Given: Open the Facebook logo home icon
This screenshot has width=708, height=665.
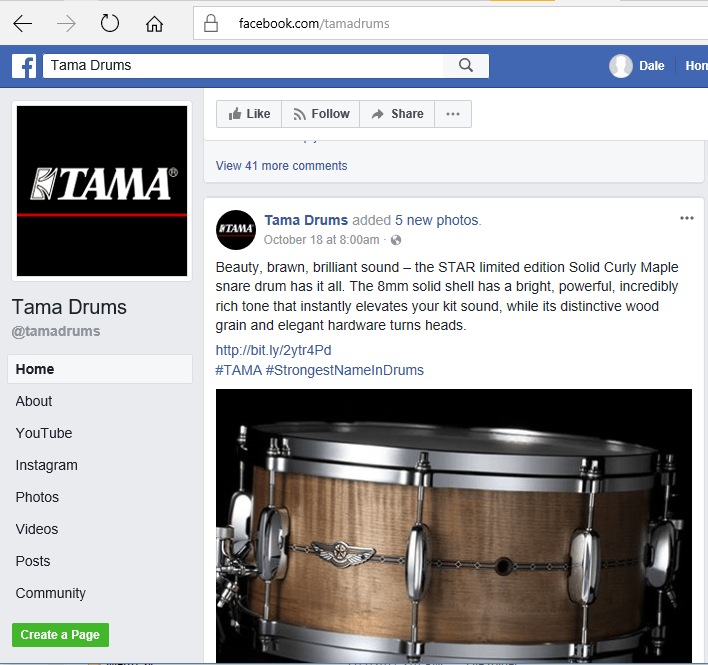Looking at the screenshot, I should [x=24, y=66].
